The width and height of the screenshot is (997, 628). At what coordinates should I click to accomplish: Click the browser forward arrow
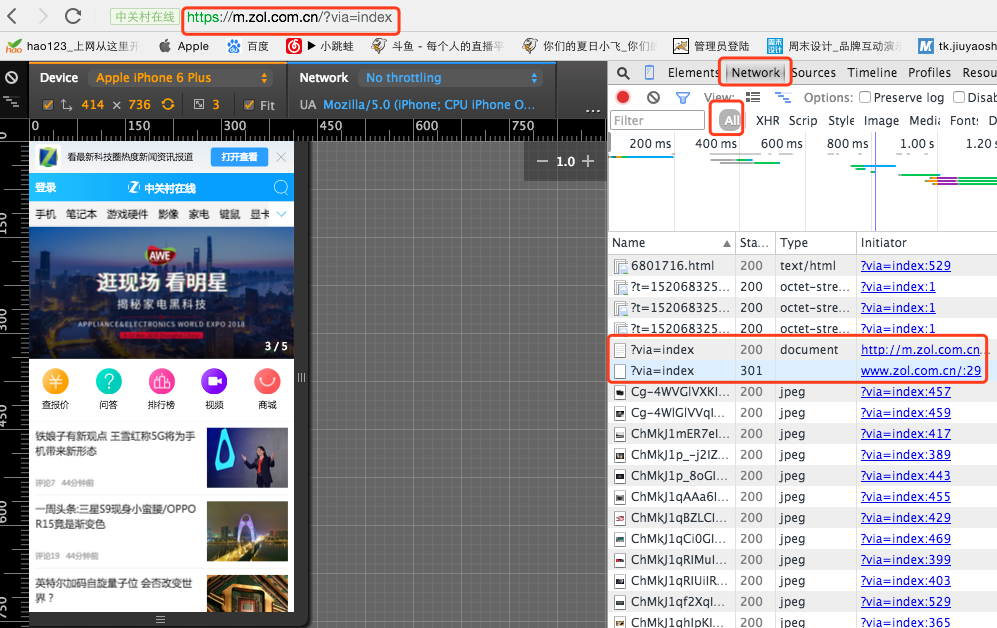[43, 16]
